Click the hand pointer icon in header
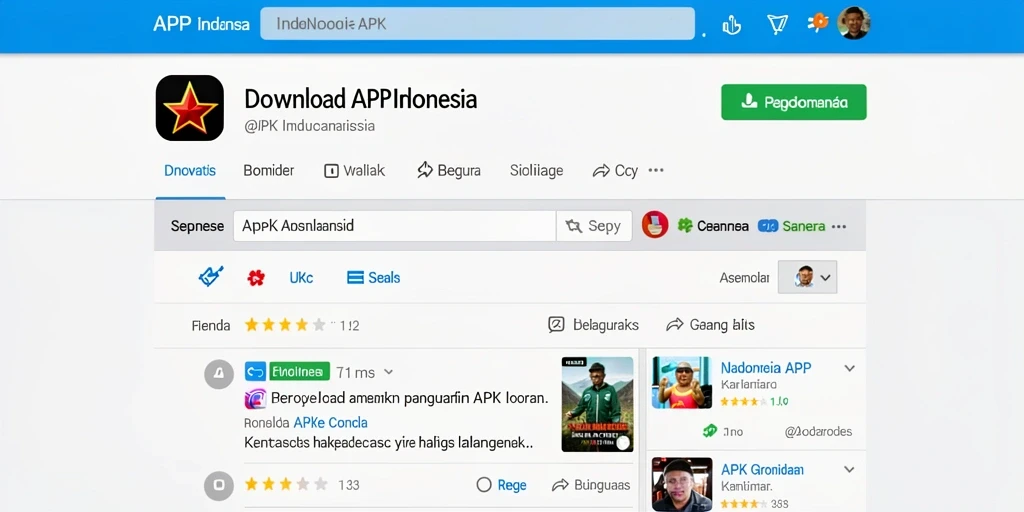Image resolution: width=1024 pixels, height=512 pixels. (x=731, y=25)
